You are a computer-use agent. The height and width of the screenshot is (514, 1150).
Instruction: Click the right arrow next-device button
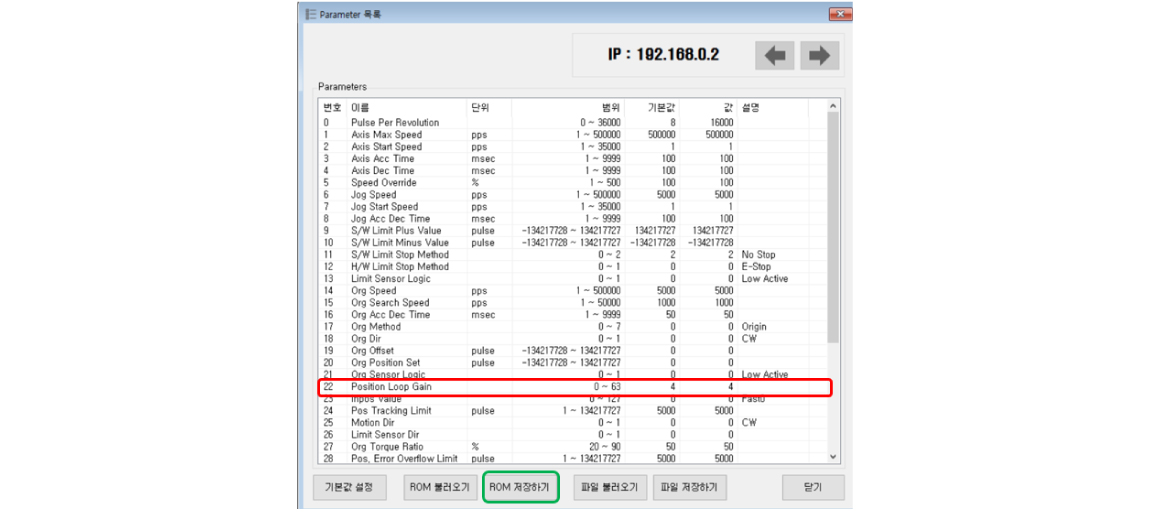click(819, 56)
